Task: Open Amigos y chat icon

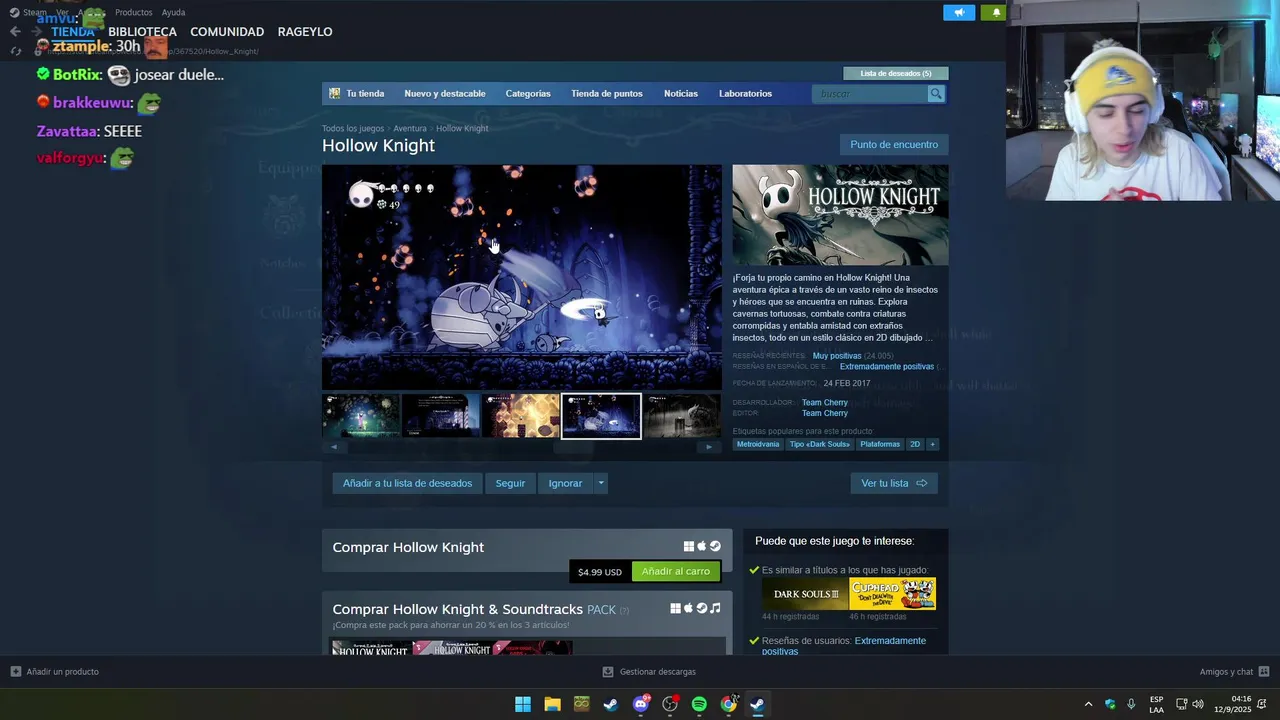Action: pyautogui.click(x=1264, y=672)
